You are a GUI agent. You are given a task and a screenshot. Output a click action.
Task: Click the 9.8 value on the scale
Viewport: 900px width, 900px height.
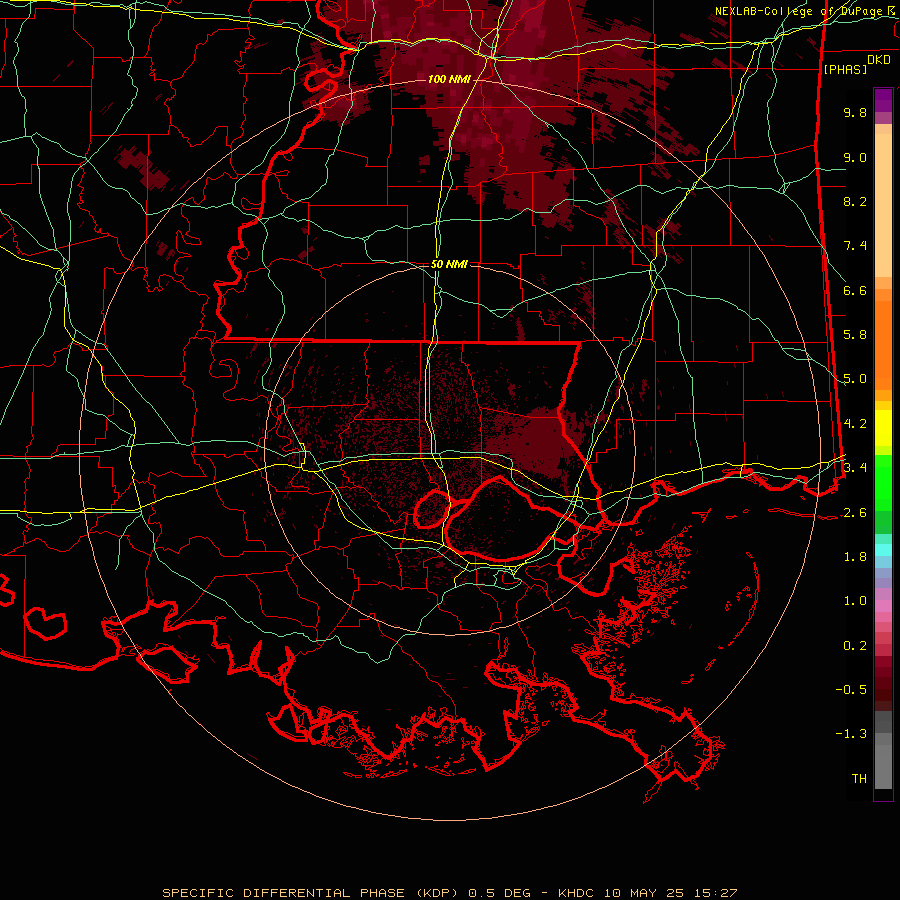pyautogui.click(x=855, y=112)
